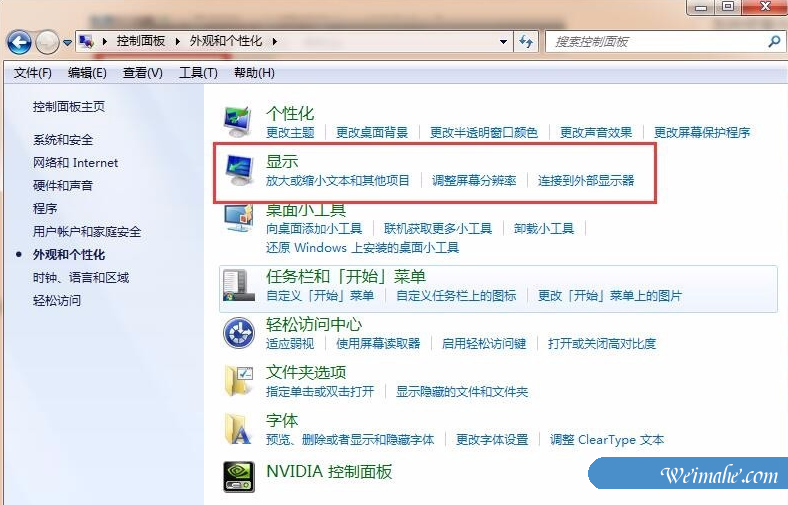Viewport: 788px width, 505px height.
Task: Expand the arrow after 控制面板 breadcrumb
Action: [177, 41]
